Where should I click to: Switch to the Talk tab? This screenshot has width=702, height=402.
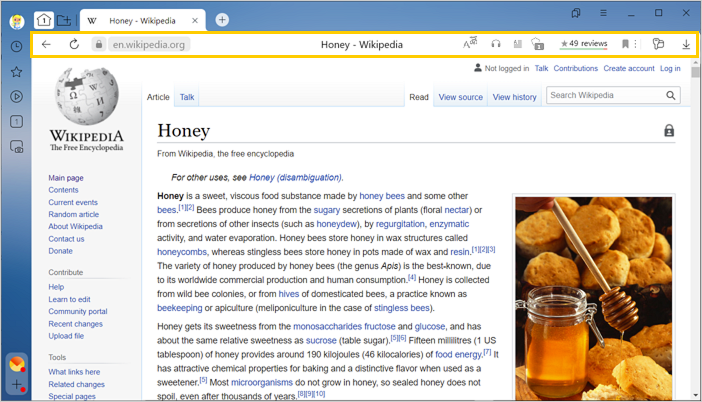187,97
